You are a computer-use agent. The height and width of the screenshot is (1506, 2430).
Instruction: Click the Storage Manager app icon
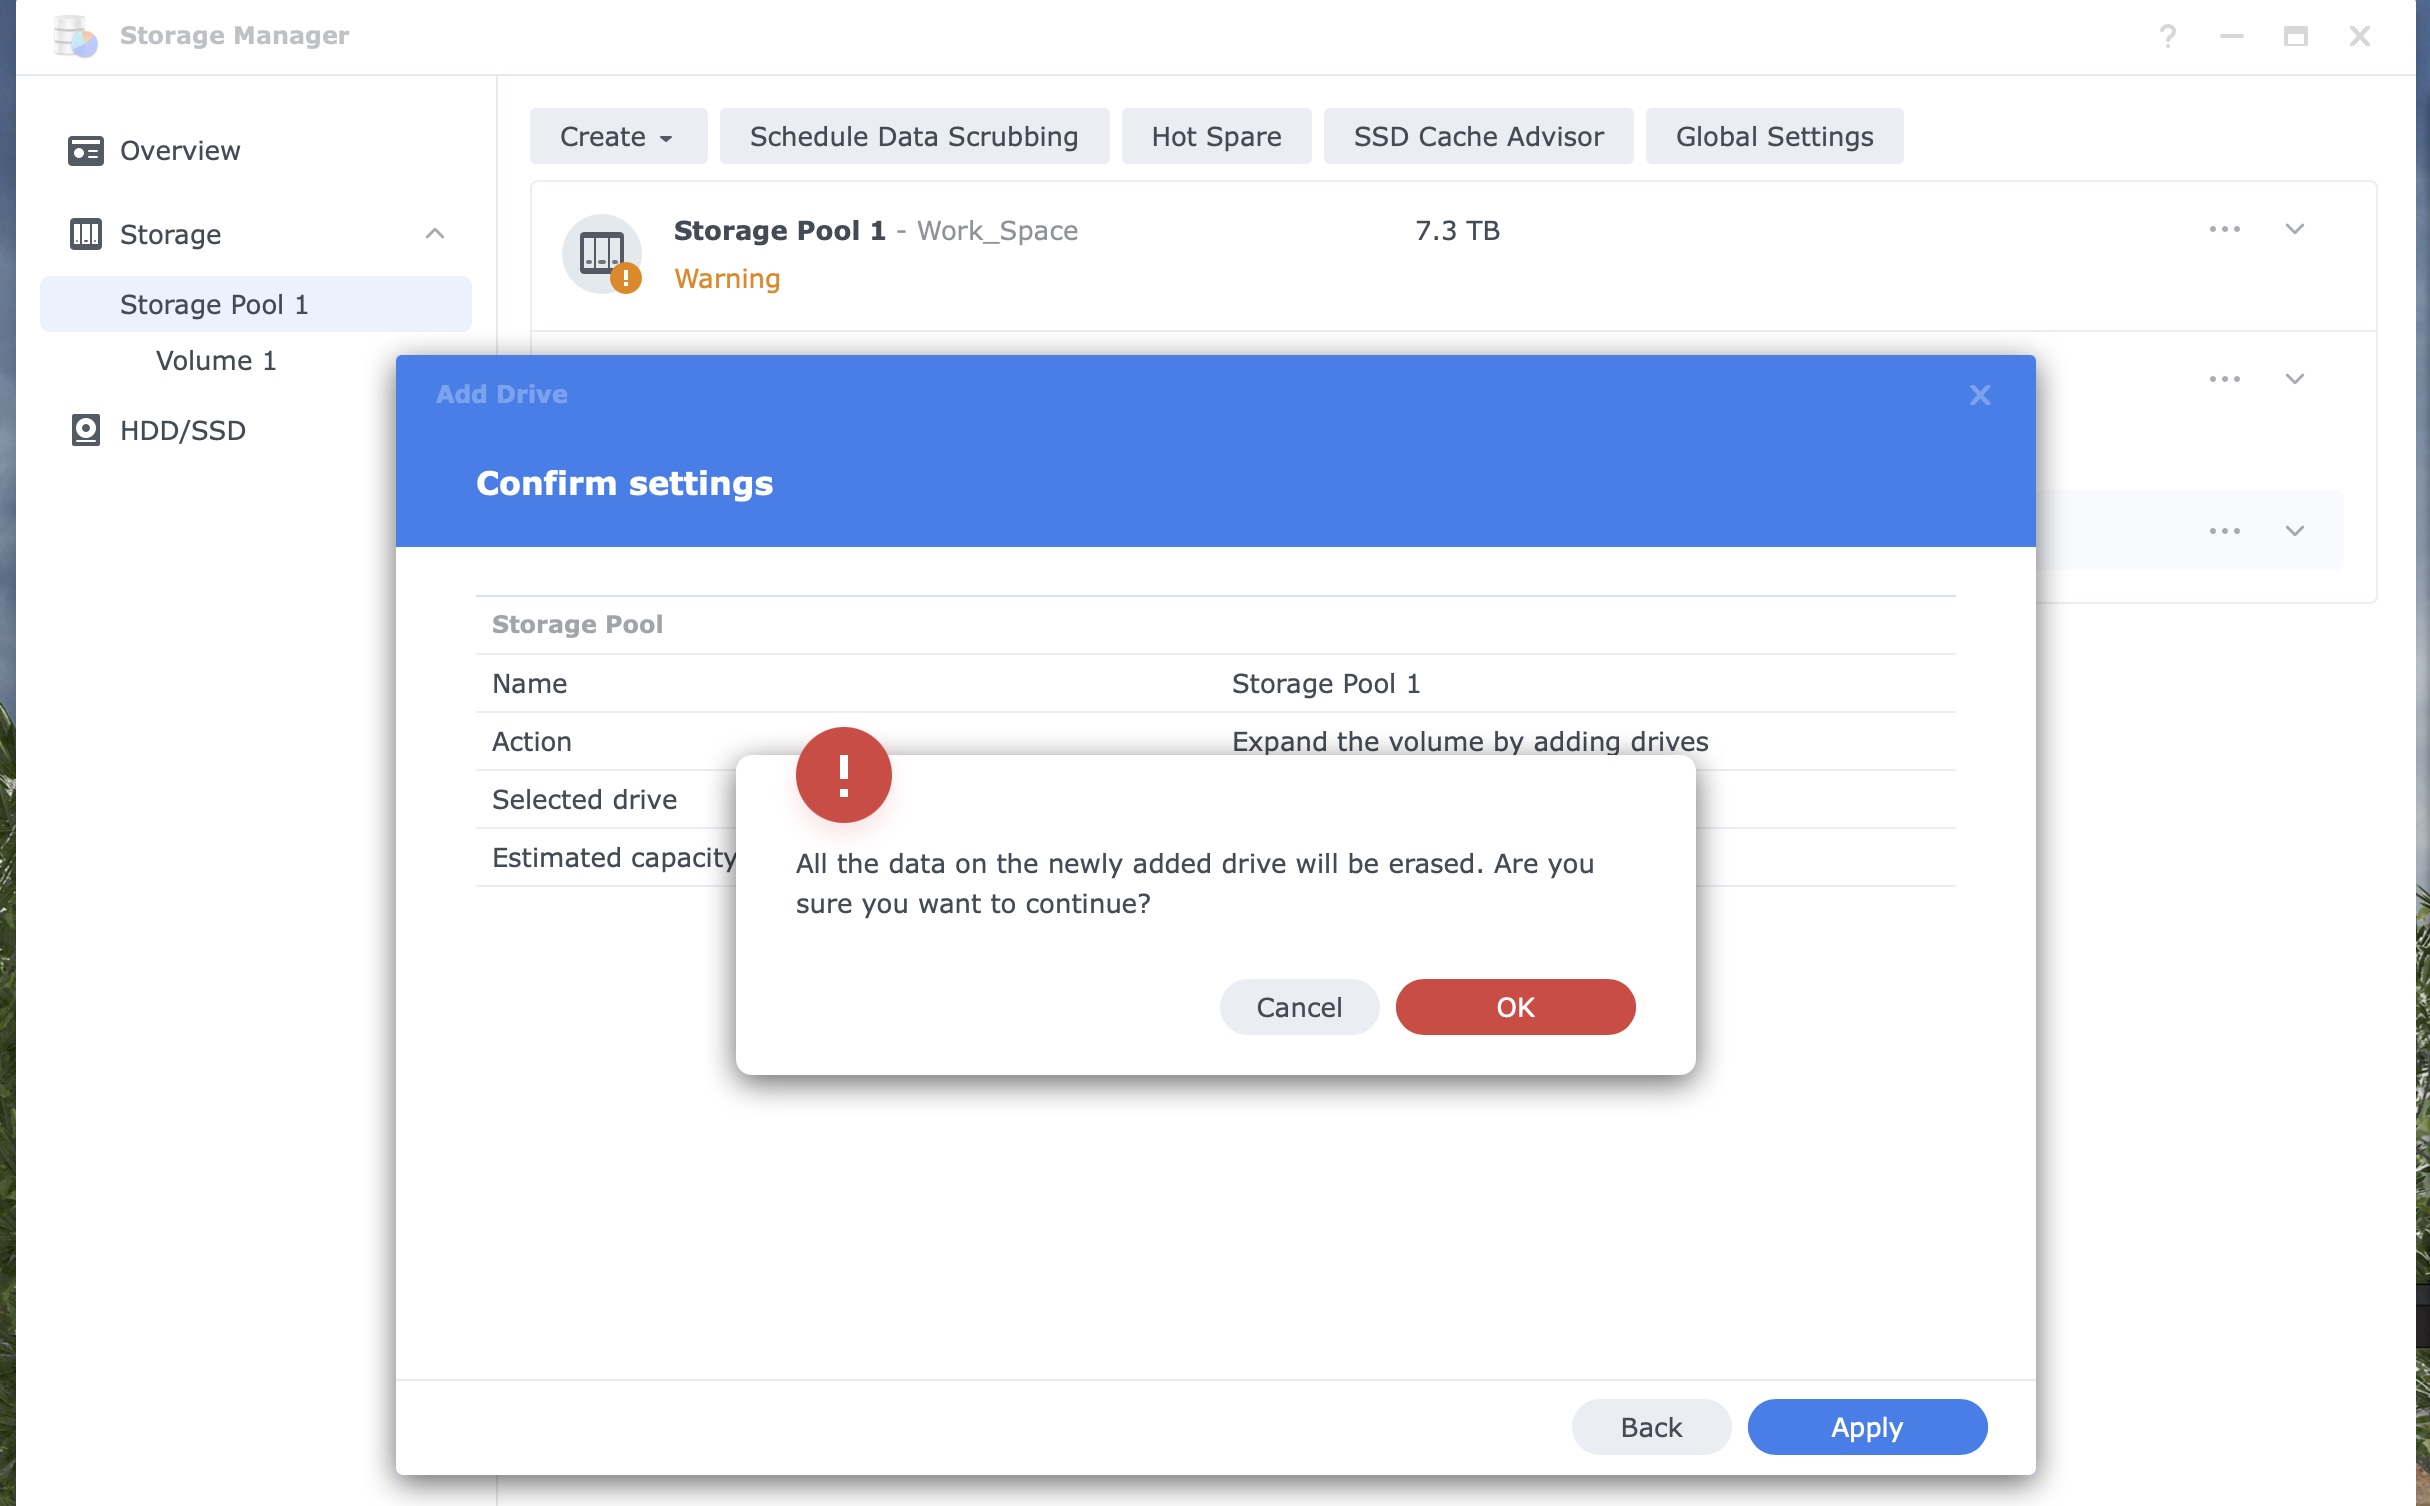pyautogui.click(x=76, y=36)
